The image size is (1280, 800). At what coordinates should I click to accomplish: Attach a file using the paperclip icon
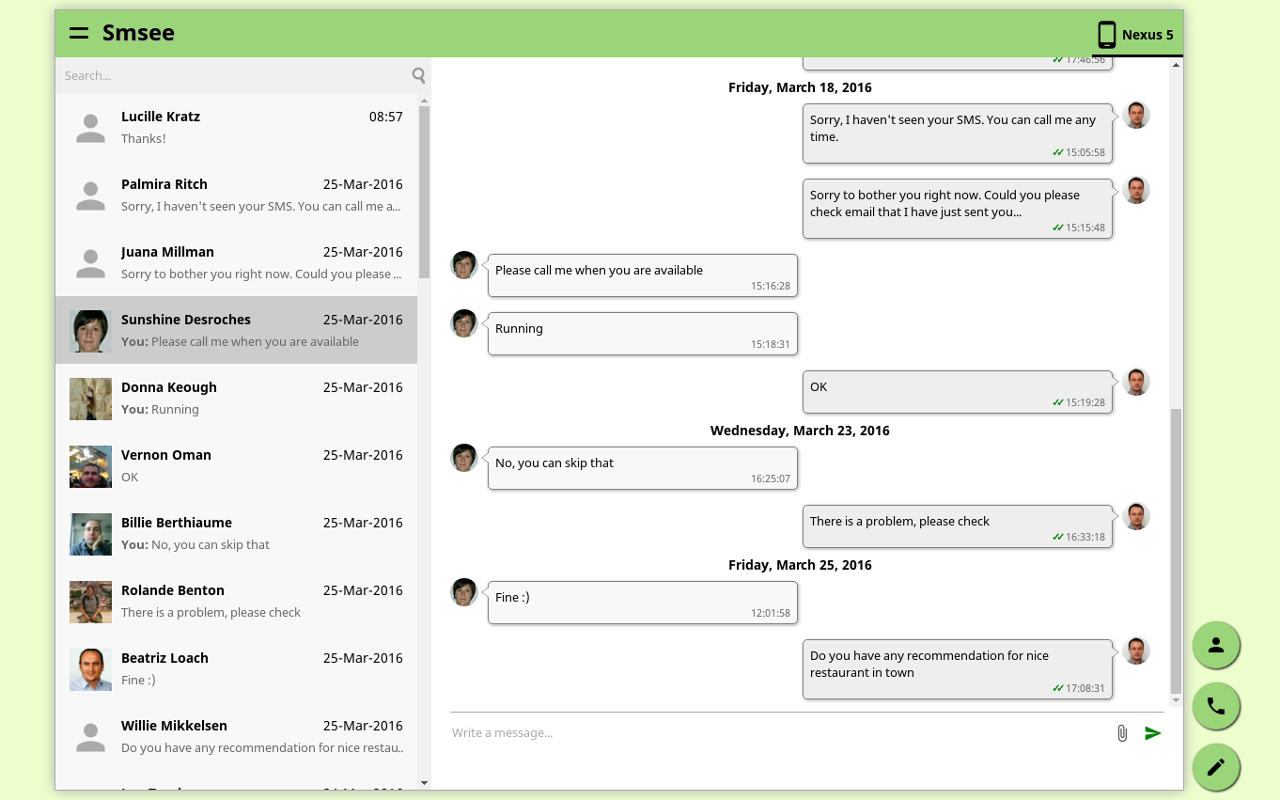[1121, 732]
